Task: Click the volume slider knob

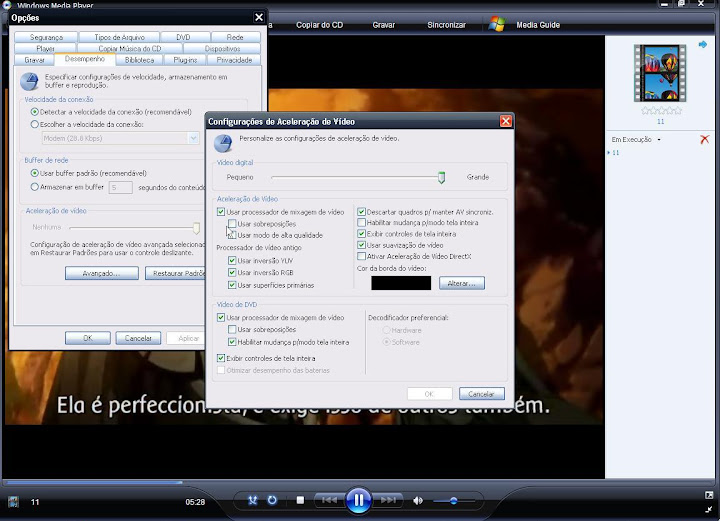Action: pyautogui.click(x=454, y=500)
